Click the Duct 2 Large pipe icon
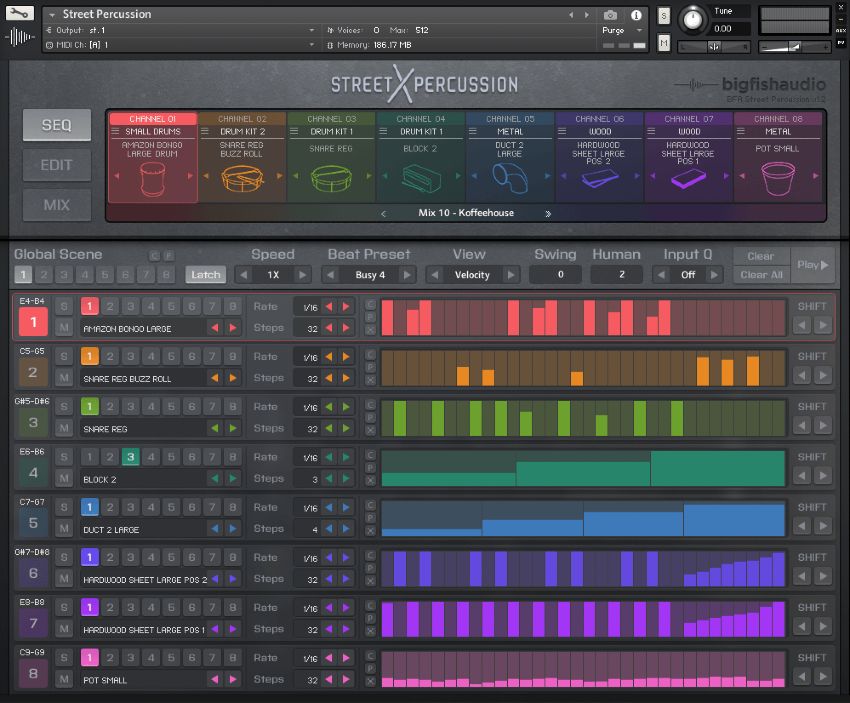Viewport: 850px width, 703px height. pyautogui.click(x=509, y=178)
